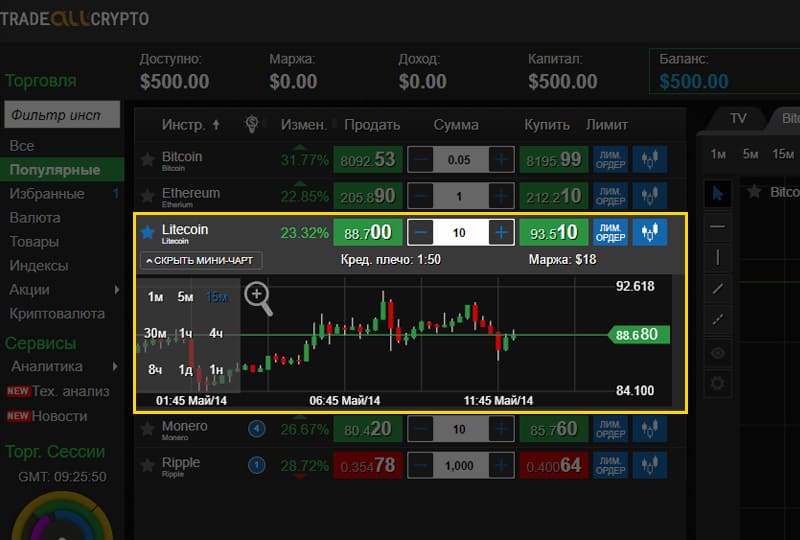Star the Ripple instrument
Image resolution: width=800 pixels, height=540 pixels.
click(147, 465)
